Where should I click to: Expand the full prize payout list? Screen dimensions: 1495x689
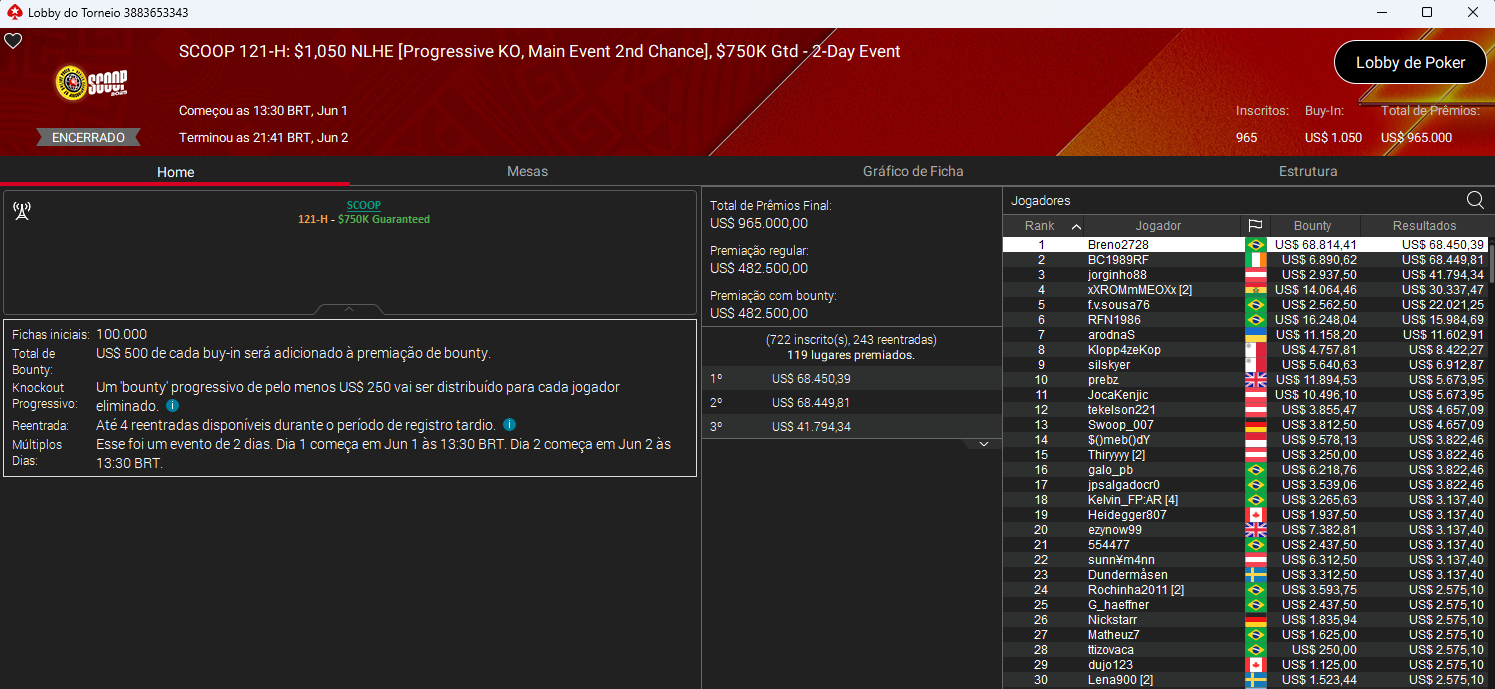984,443
